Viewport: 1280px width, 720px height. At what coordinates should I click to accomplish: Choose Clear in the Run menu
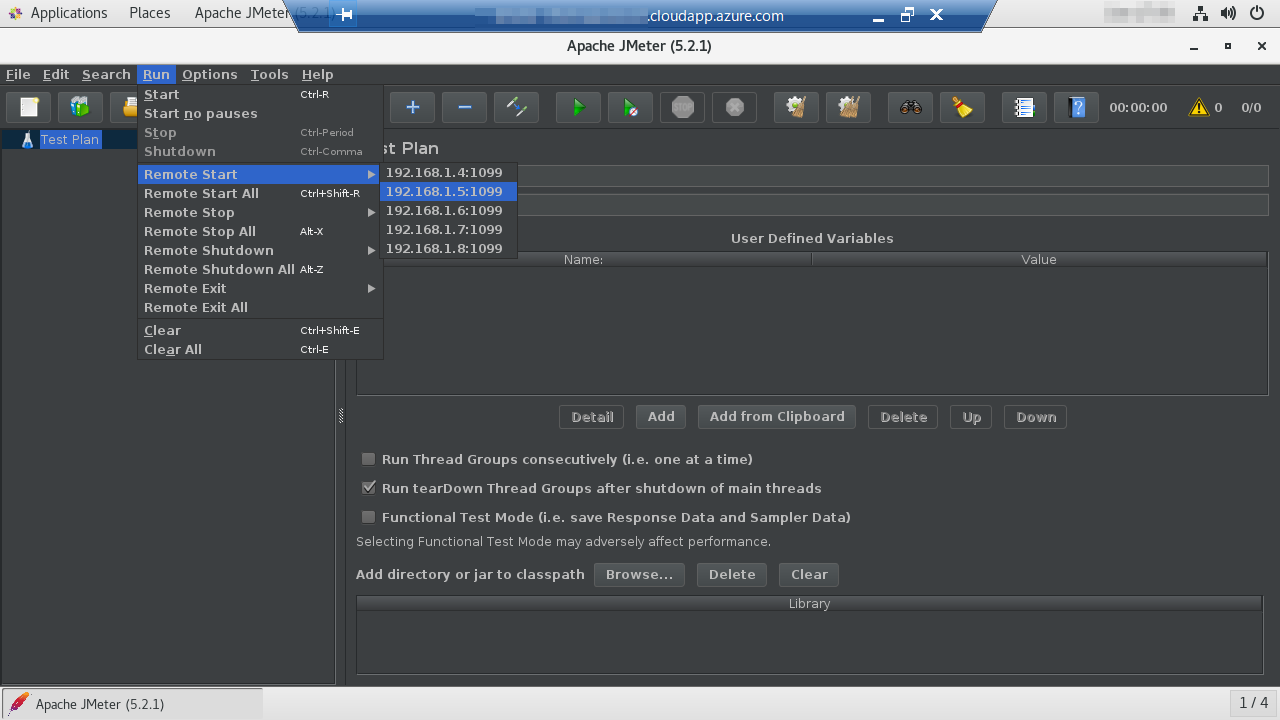coord(259,330)
